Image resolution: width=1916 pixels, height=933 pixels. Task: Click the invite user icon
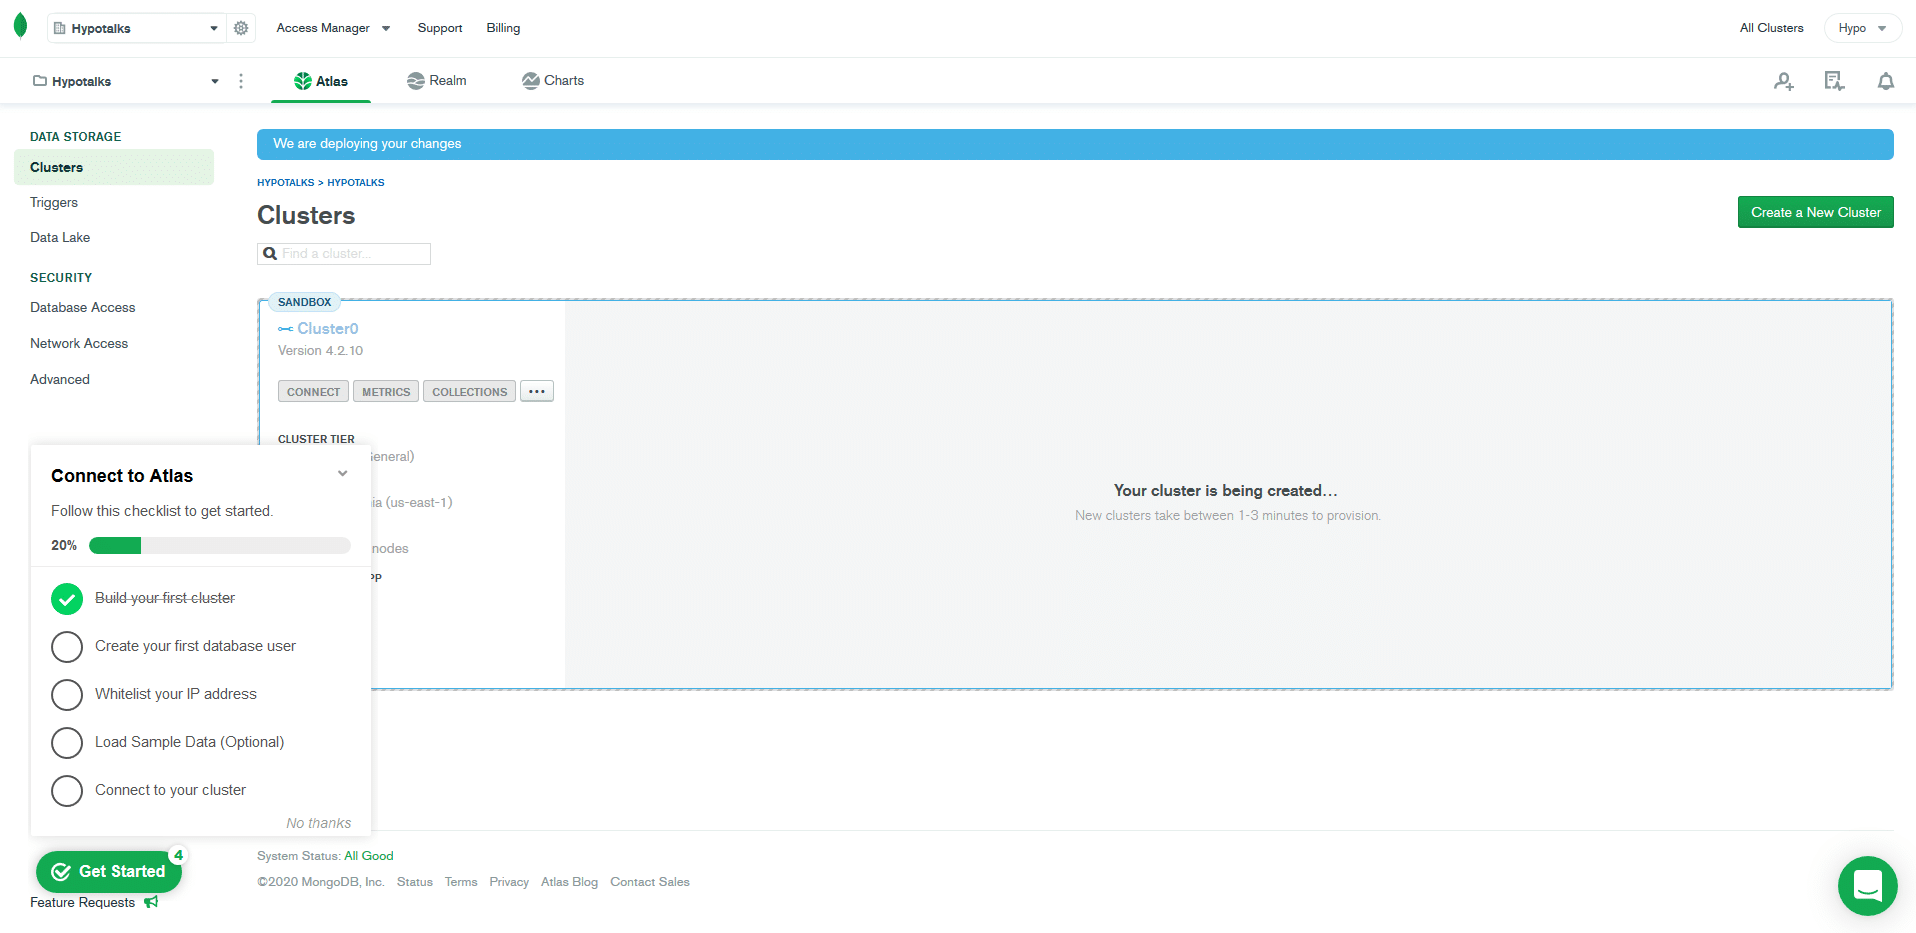[x=1784, y=81]
